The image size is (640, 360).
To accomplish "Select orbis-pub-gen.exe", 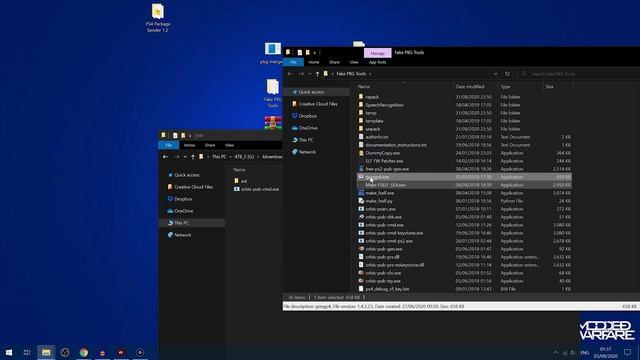I will point(384,249).
